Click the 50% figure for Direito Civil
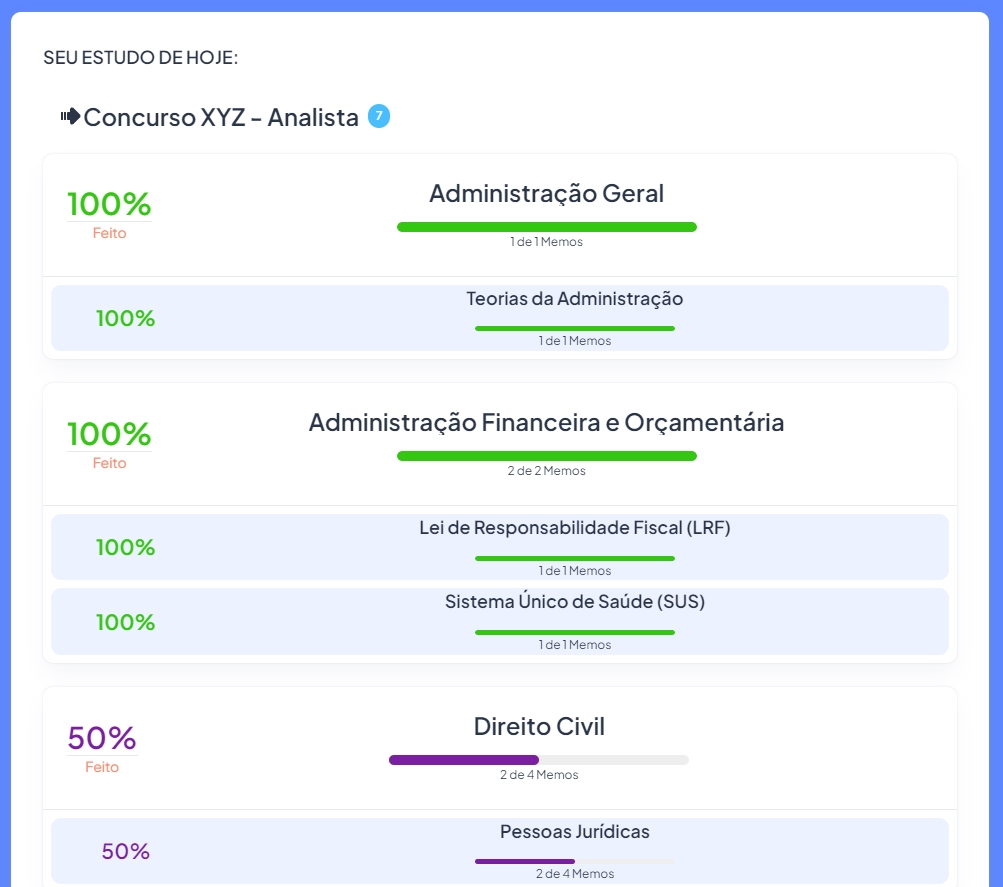This screenshot has width=1003, height=887. pos(102,738)
